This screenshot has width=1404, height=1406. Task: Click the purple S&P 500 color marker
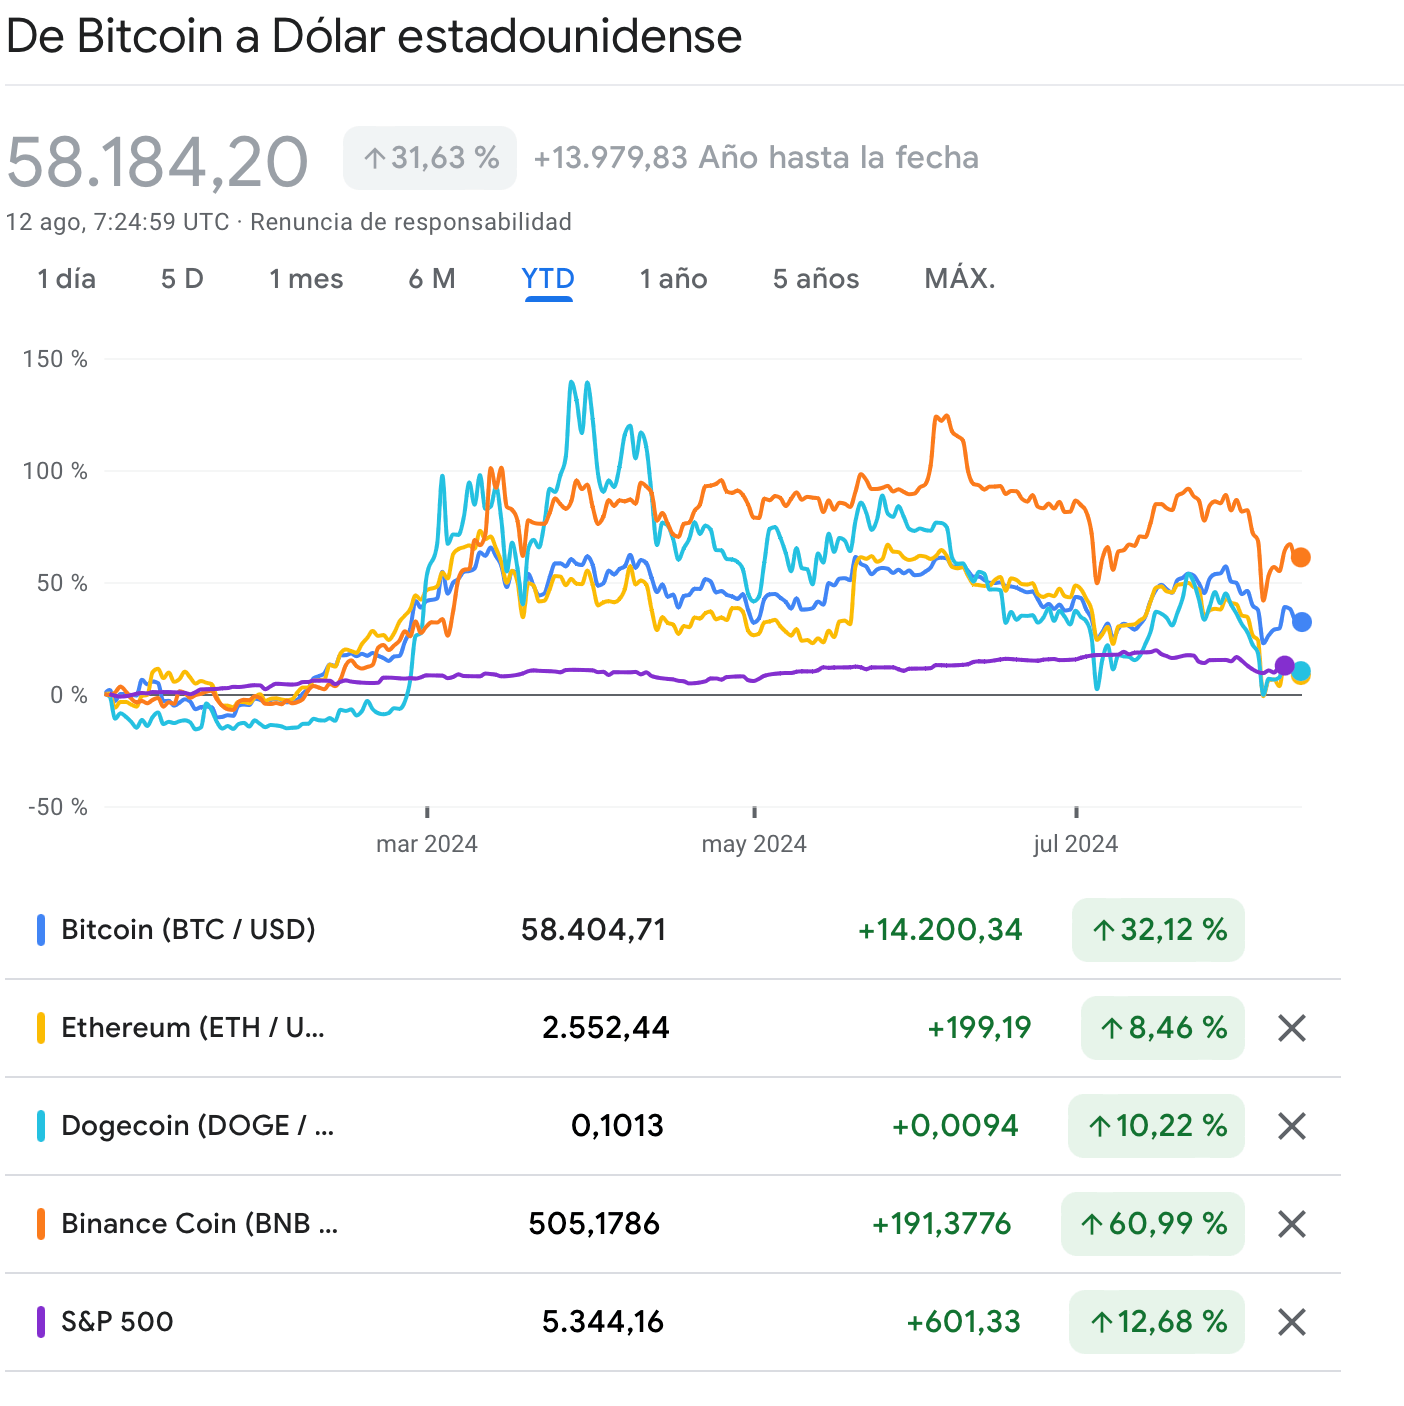41,1322
